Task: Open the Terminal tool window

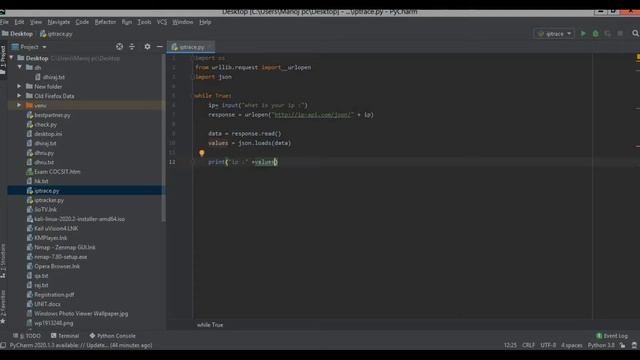Action: [x=65, y=336]
